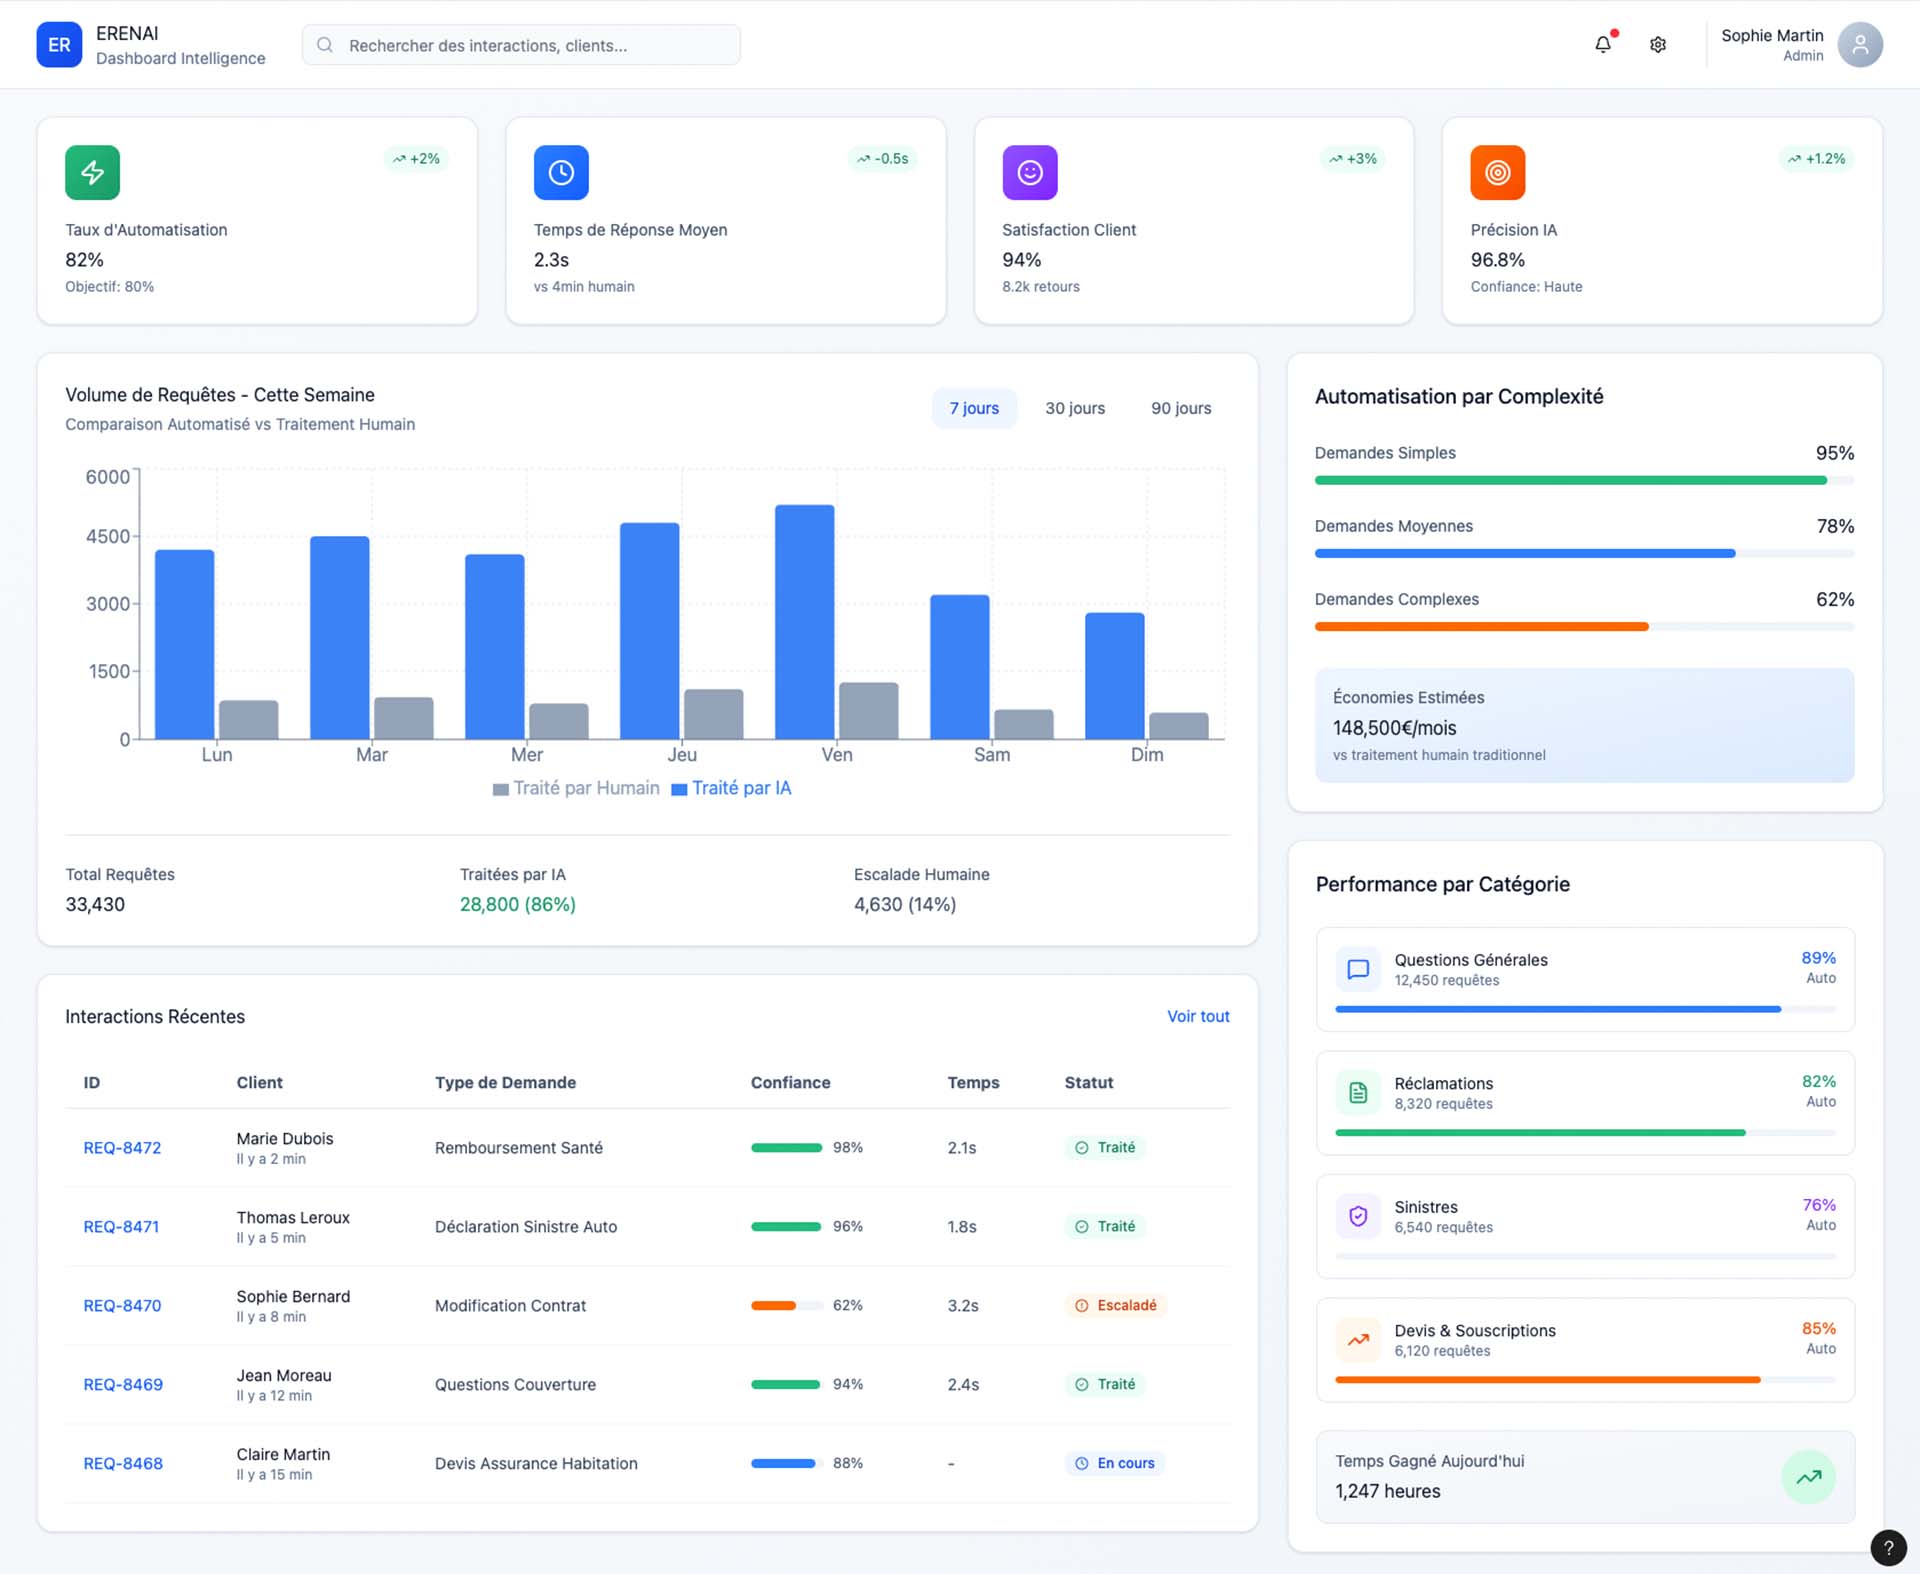1920x1574 pixels.
Task: Switch chart range to 7 jours
Action: [974, 408]
